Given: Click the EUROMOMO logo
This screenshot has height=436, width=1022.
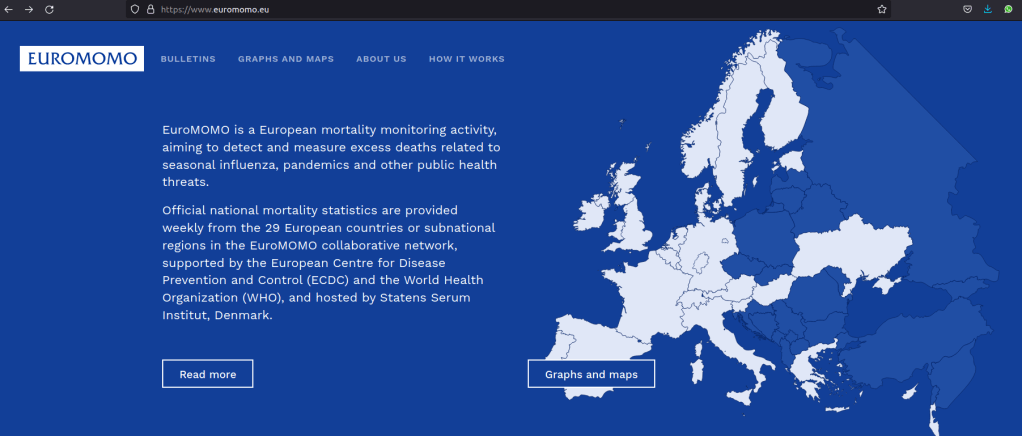Looking at the screenshot, I should click(x=82, y=59).
